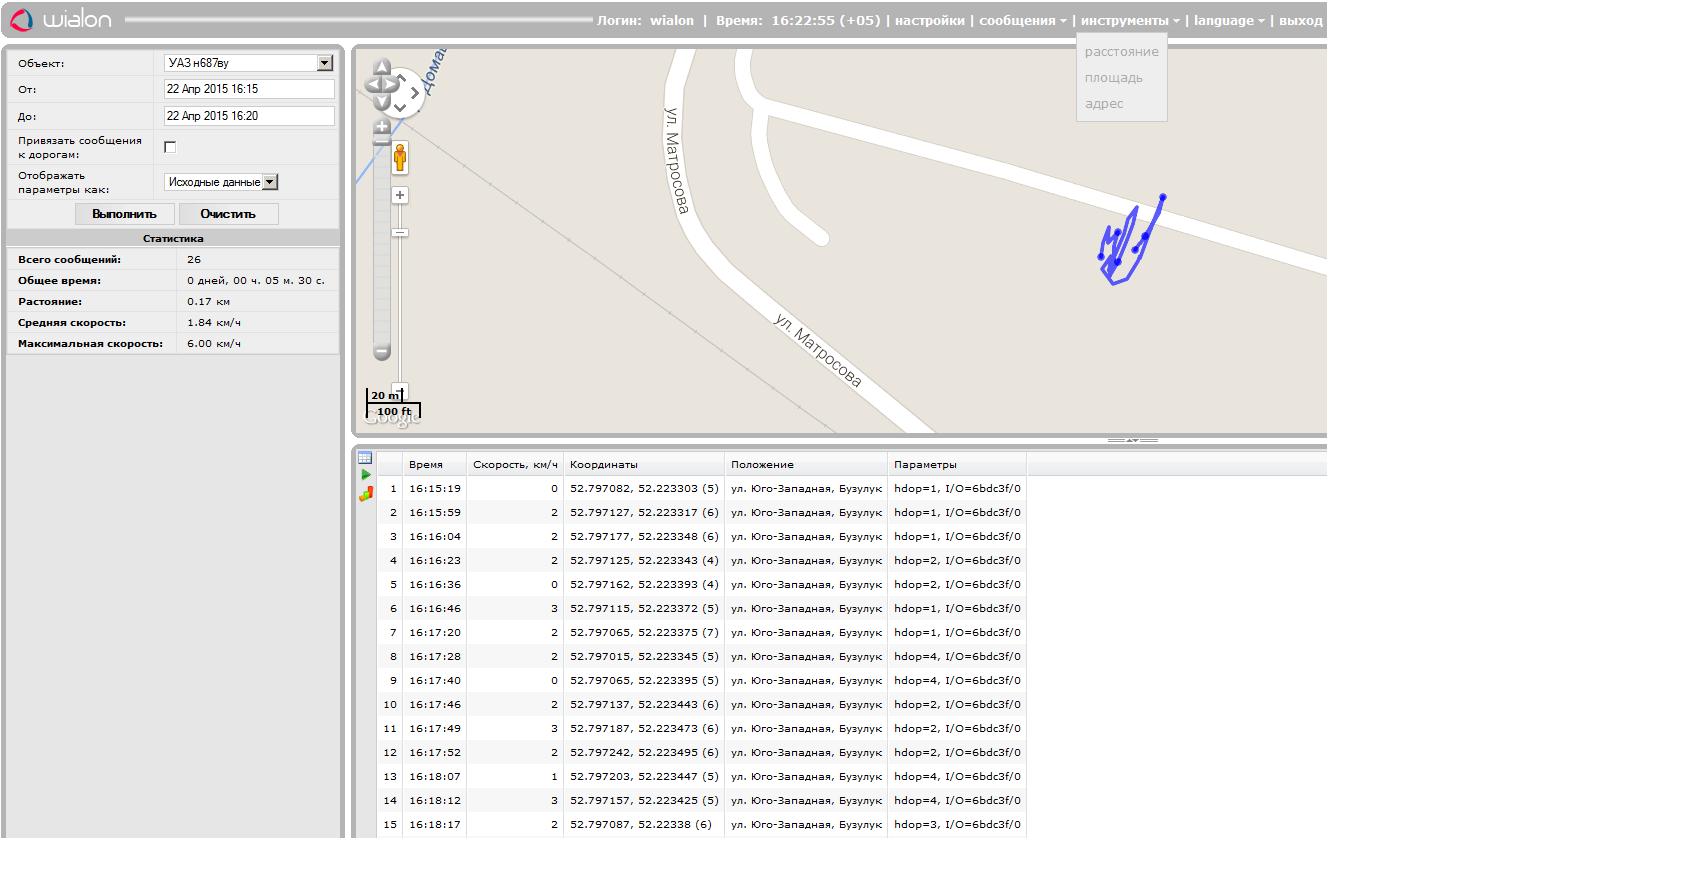Enable the bind messages to roads checkbox
Screen dimensions: 1708x873
tap(170, 147)
